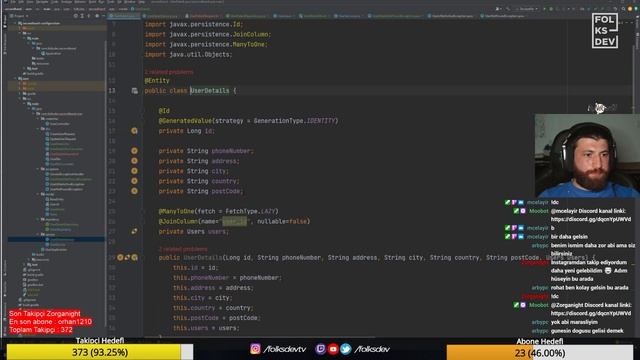
Task: Click the Twitch icon in the stream overlay
Action: coord(320,349)
